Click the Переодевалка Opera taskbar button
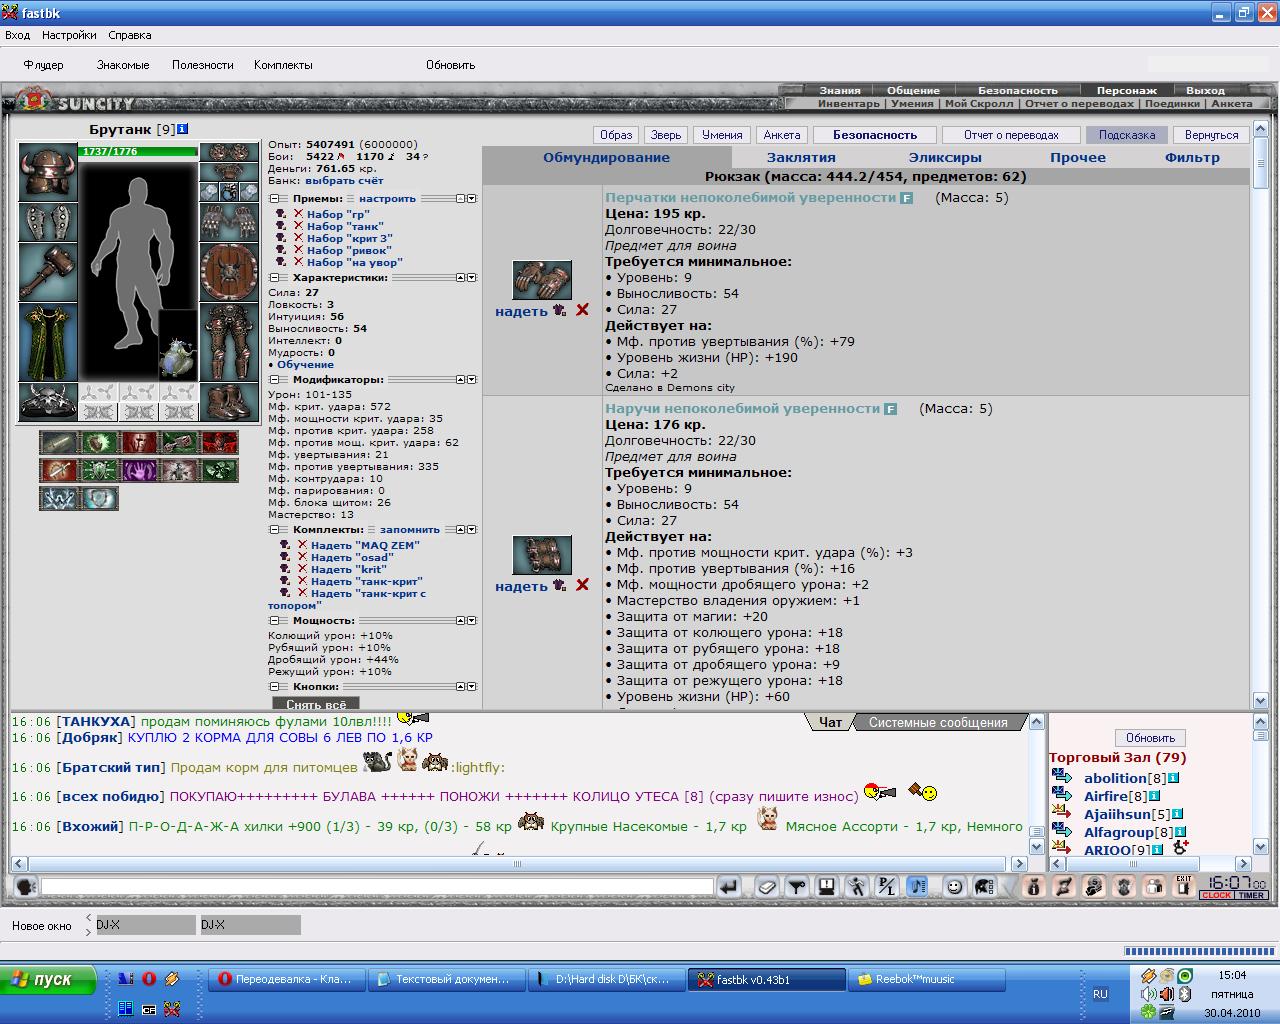This screenshot has height=1024, width=1280. pos(286,979)
